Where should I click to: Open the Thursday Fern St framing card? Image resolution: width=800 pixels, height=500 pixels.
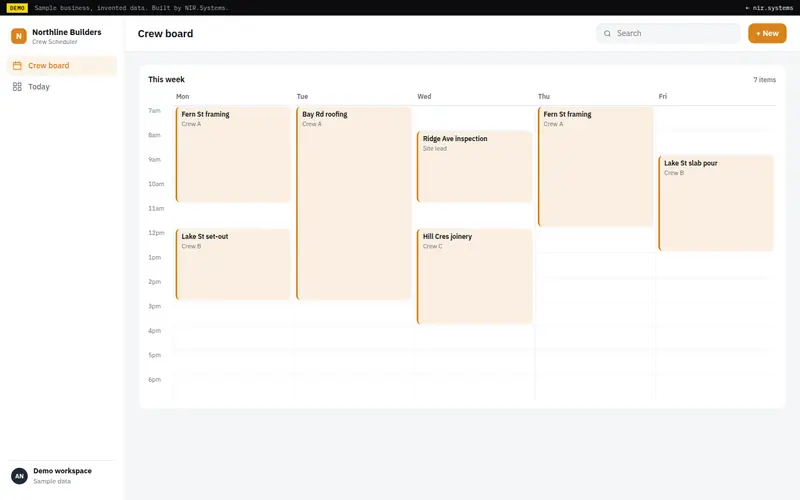[595, 166]
